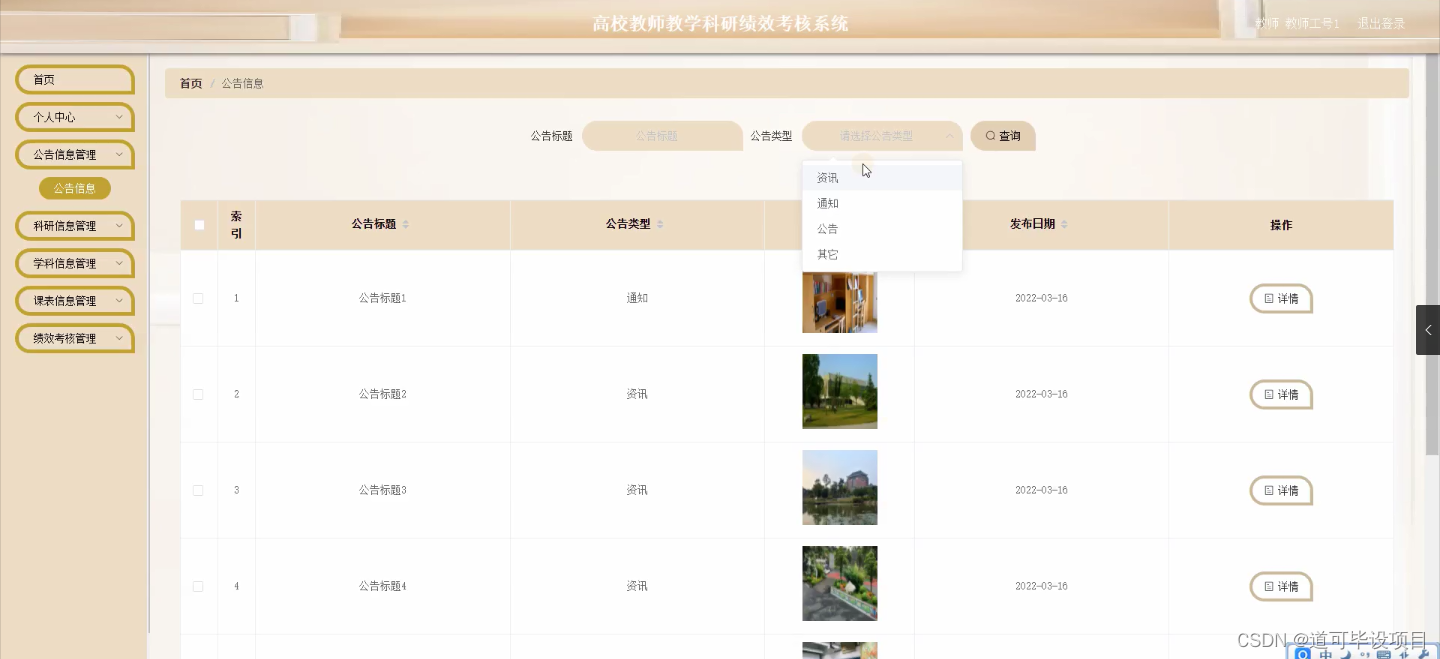Click the 2022-03-16 date of 公告标题2

[1041, 395]
